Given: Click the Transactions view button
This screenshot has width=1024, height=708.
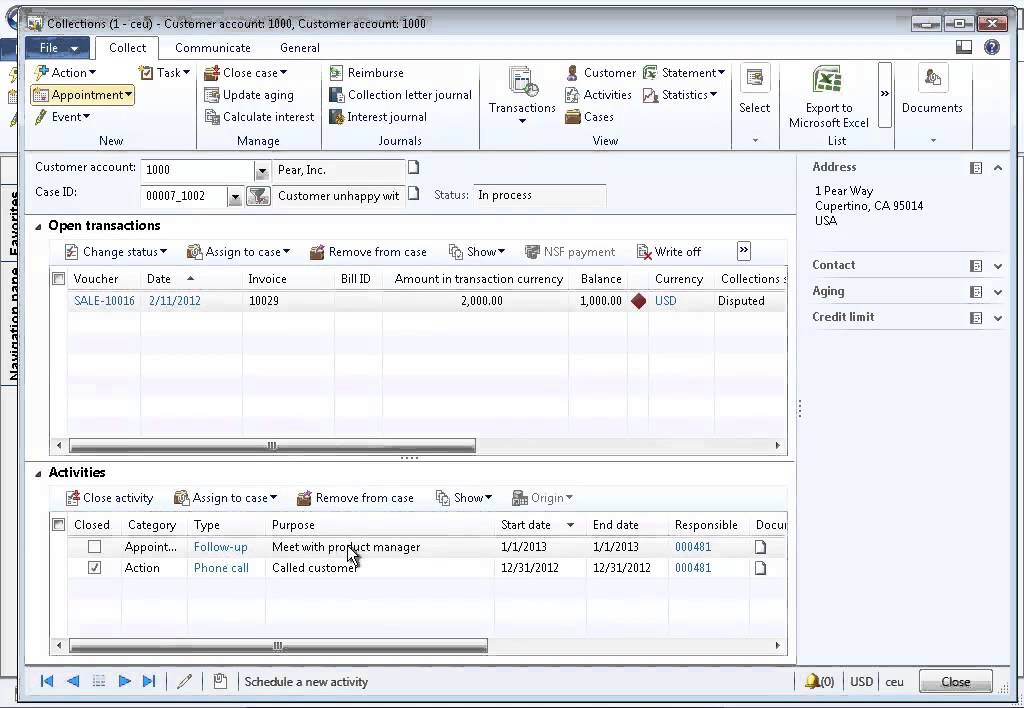Looking at the screenshot, I should point(522,94).
